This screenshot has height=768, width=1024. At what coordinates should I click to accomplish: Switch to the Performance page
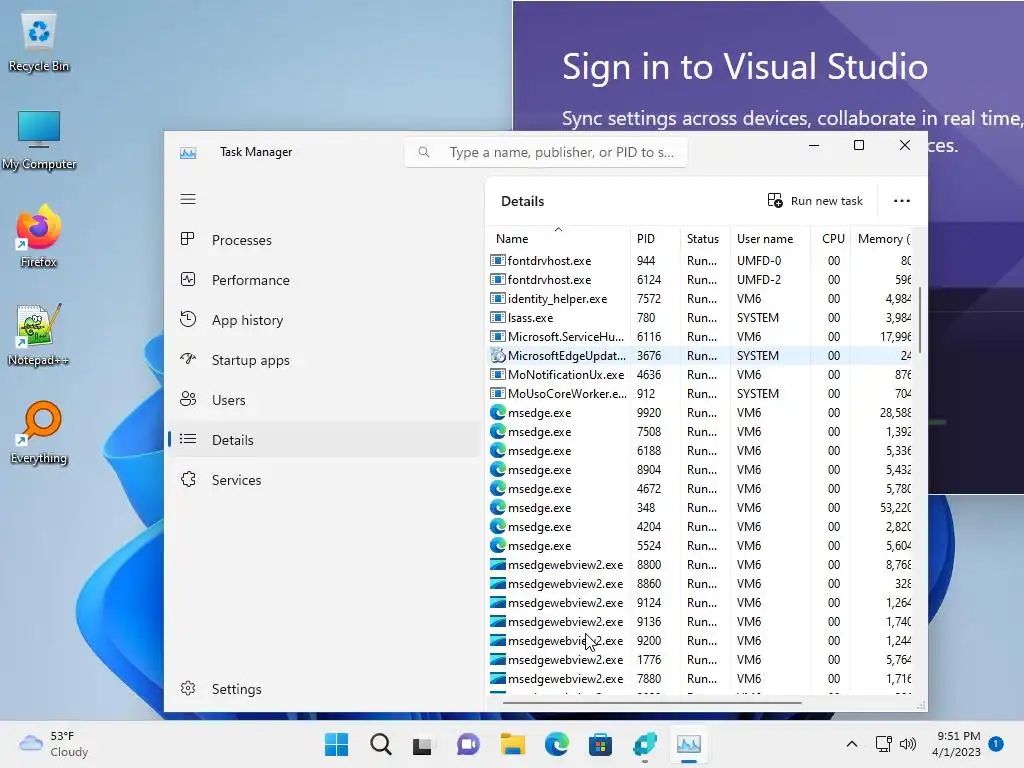tap(324, 280)
